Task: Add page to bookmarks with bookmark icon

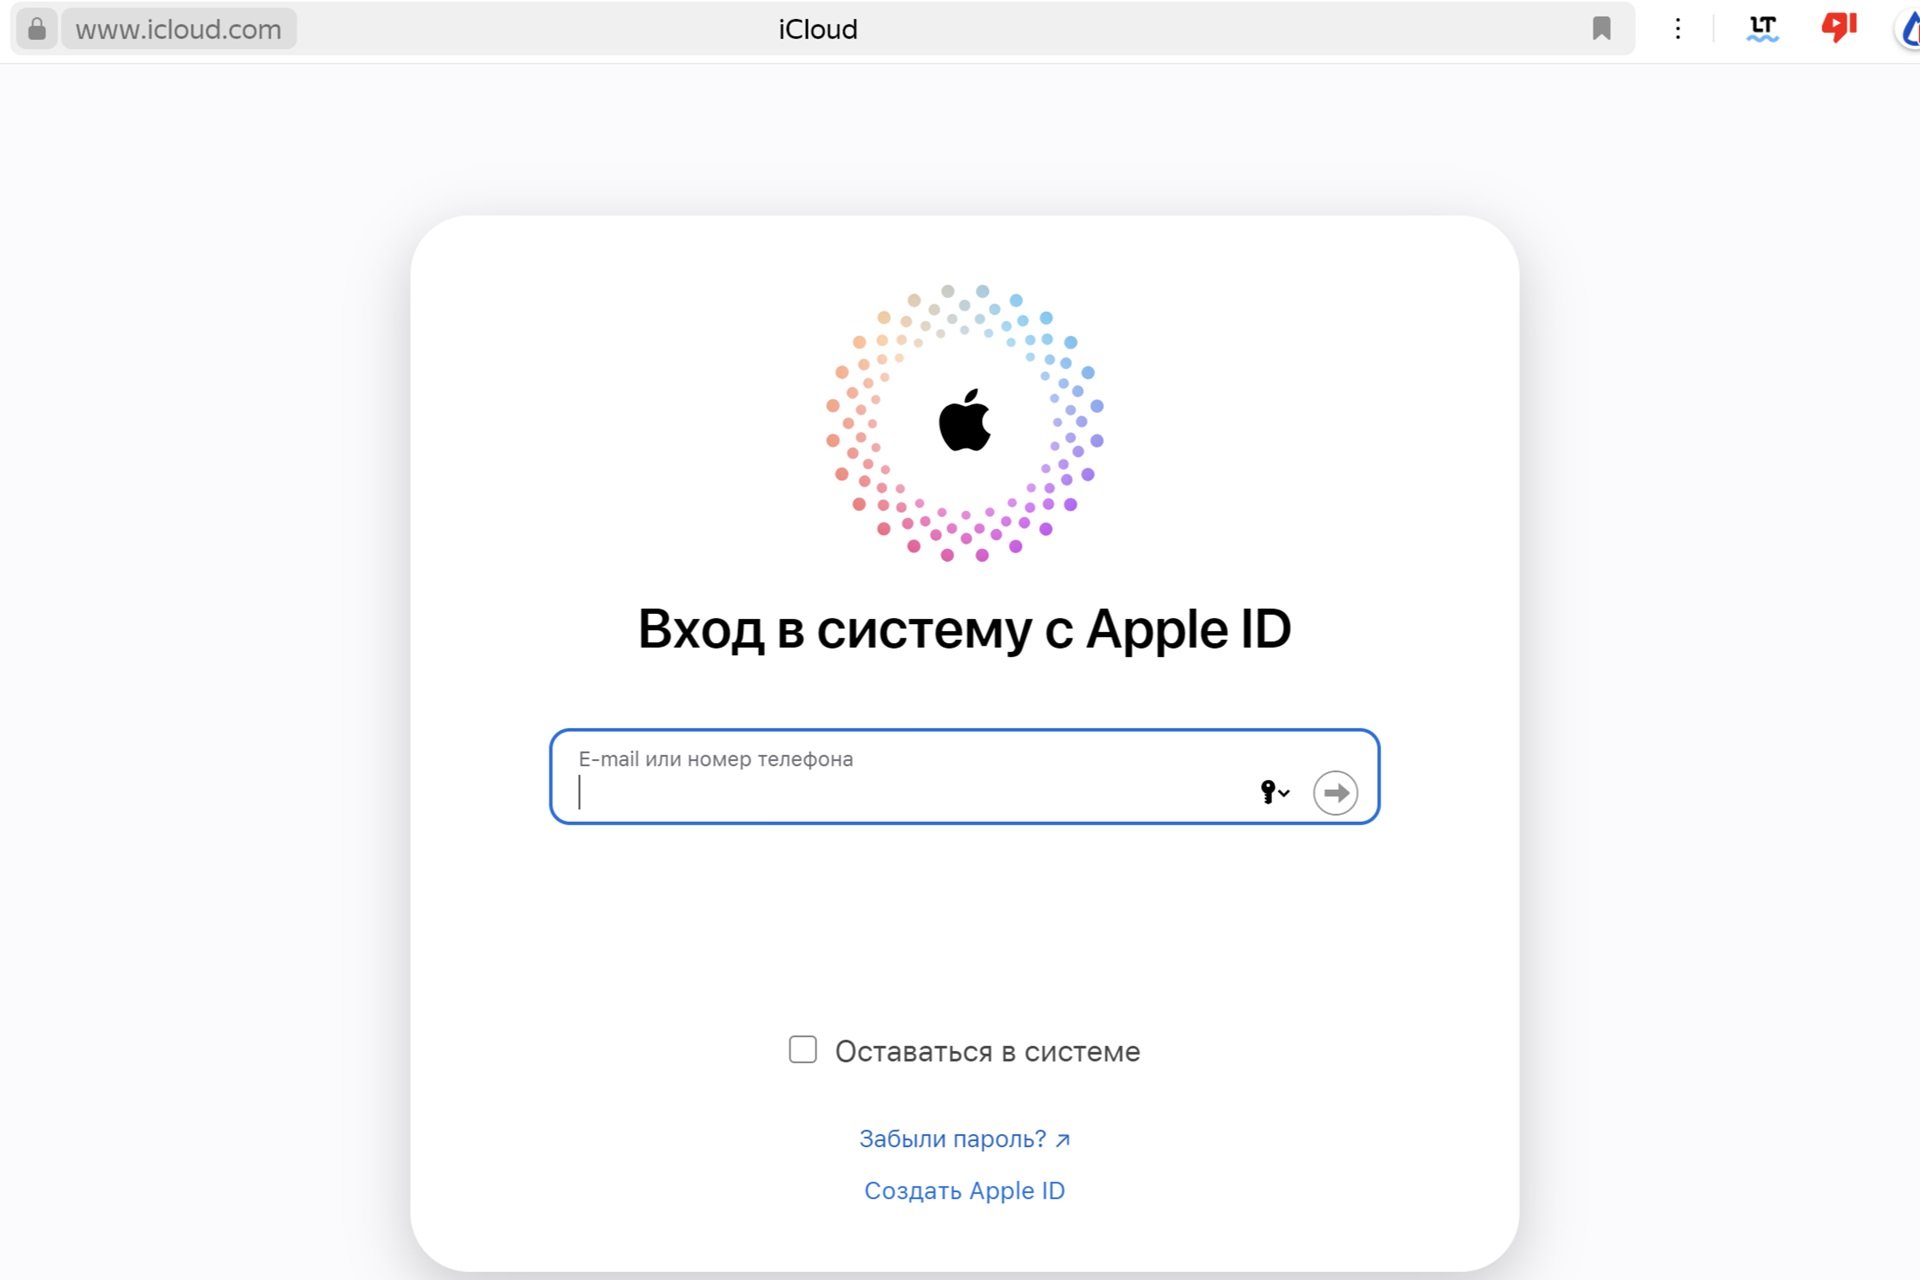Action: point(1601,29)
